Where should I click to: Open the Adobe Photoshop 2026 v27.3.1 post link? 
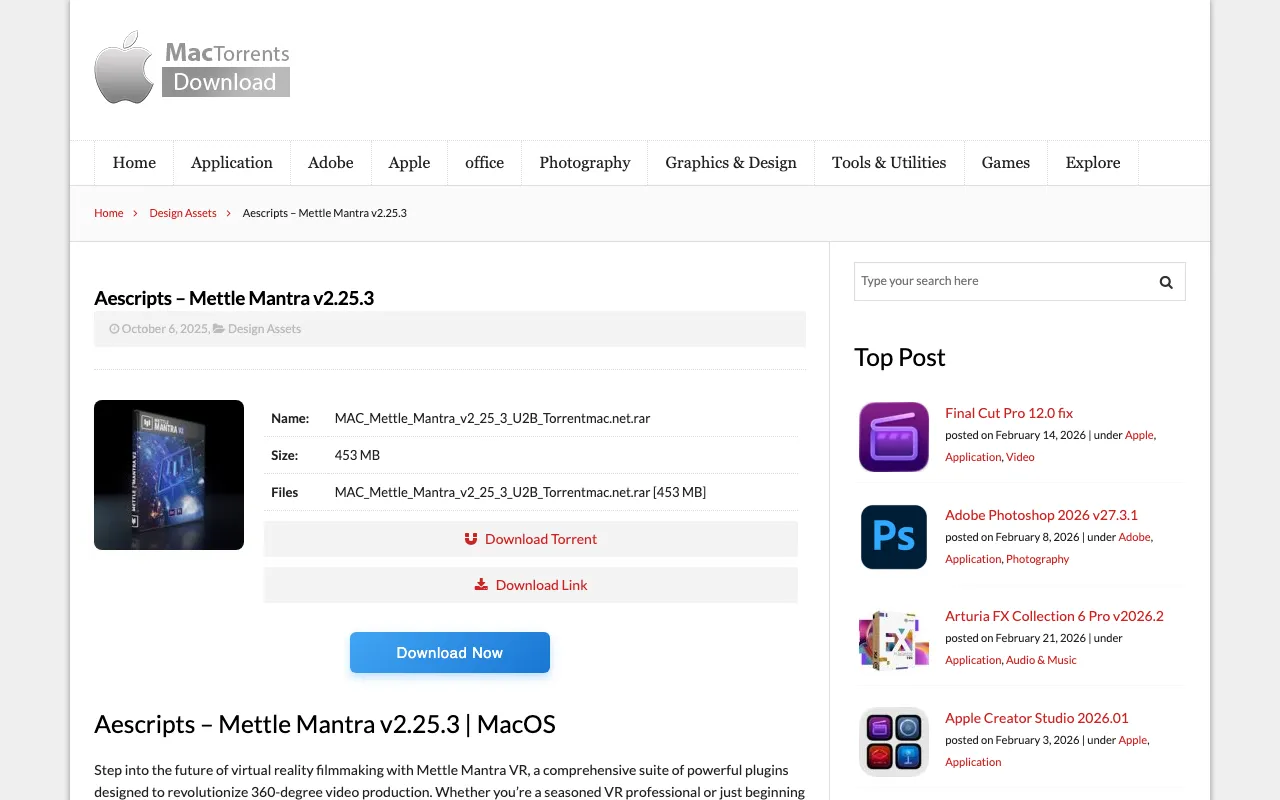pyautogui.click(x=1041, y=515)
